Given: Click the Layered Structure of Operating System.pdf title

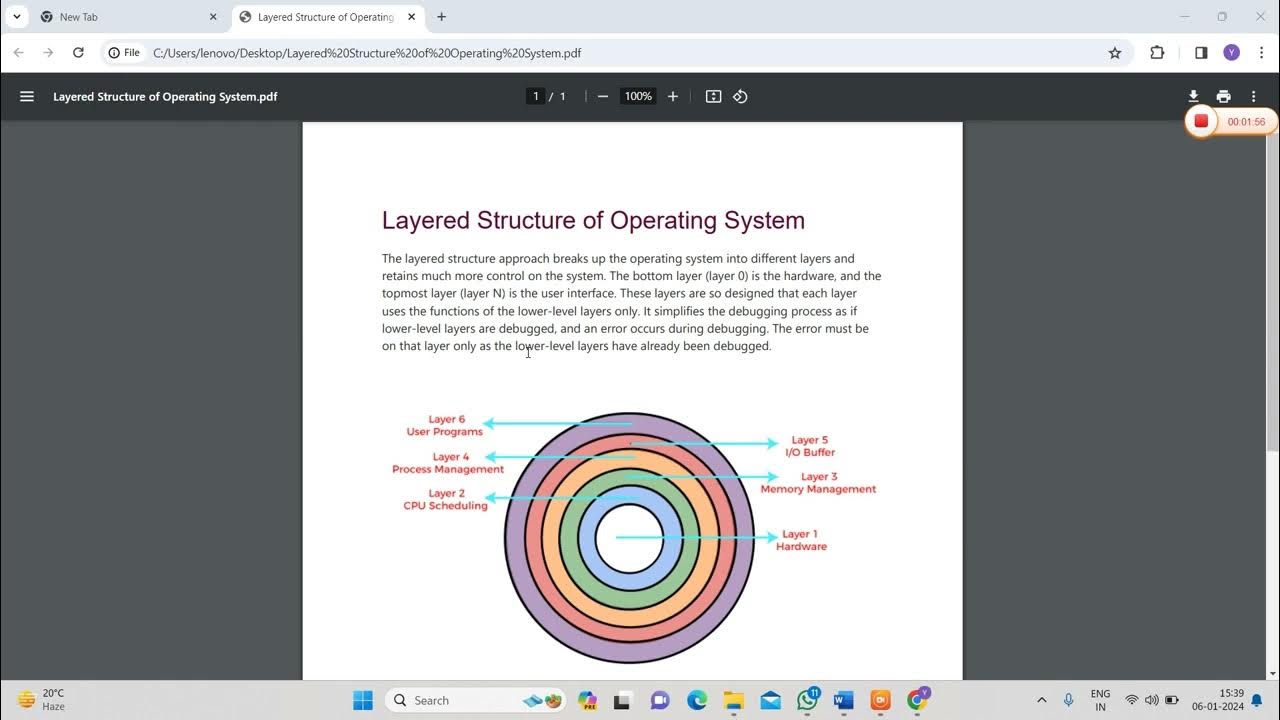Looking at the screenshot, I should (x=165, y=96).
